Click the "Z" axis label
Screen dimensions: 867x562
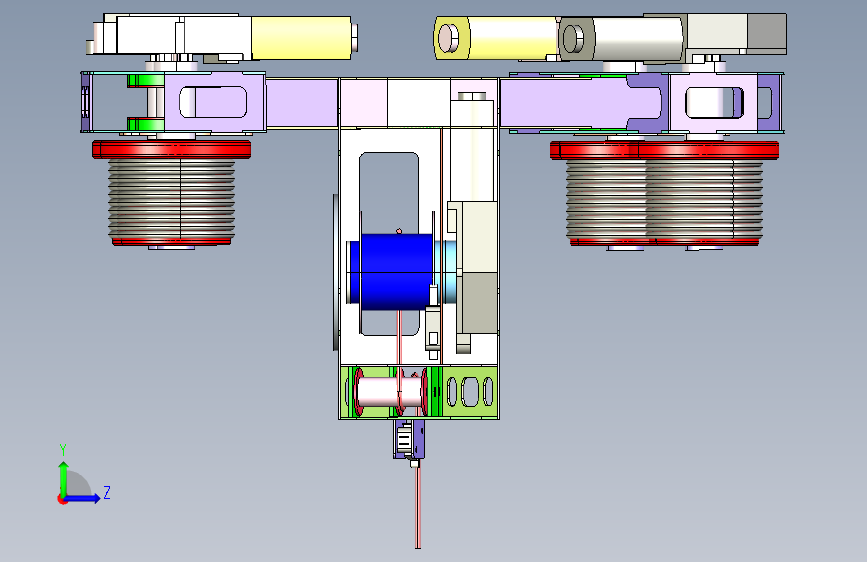107,492
